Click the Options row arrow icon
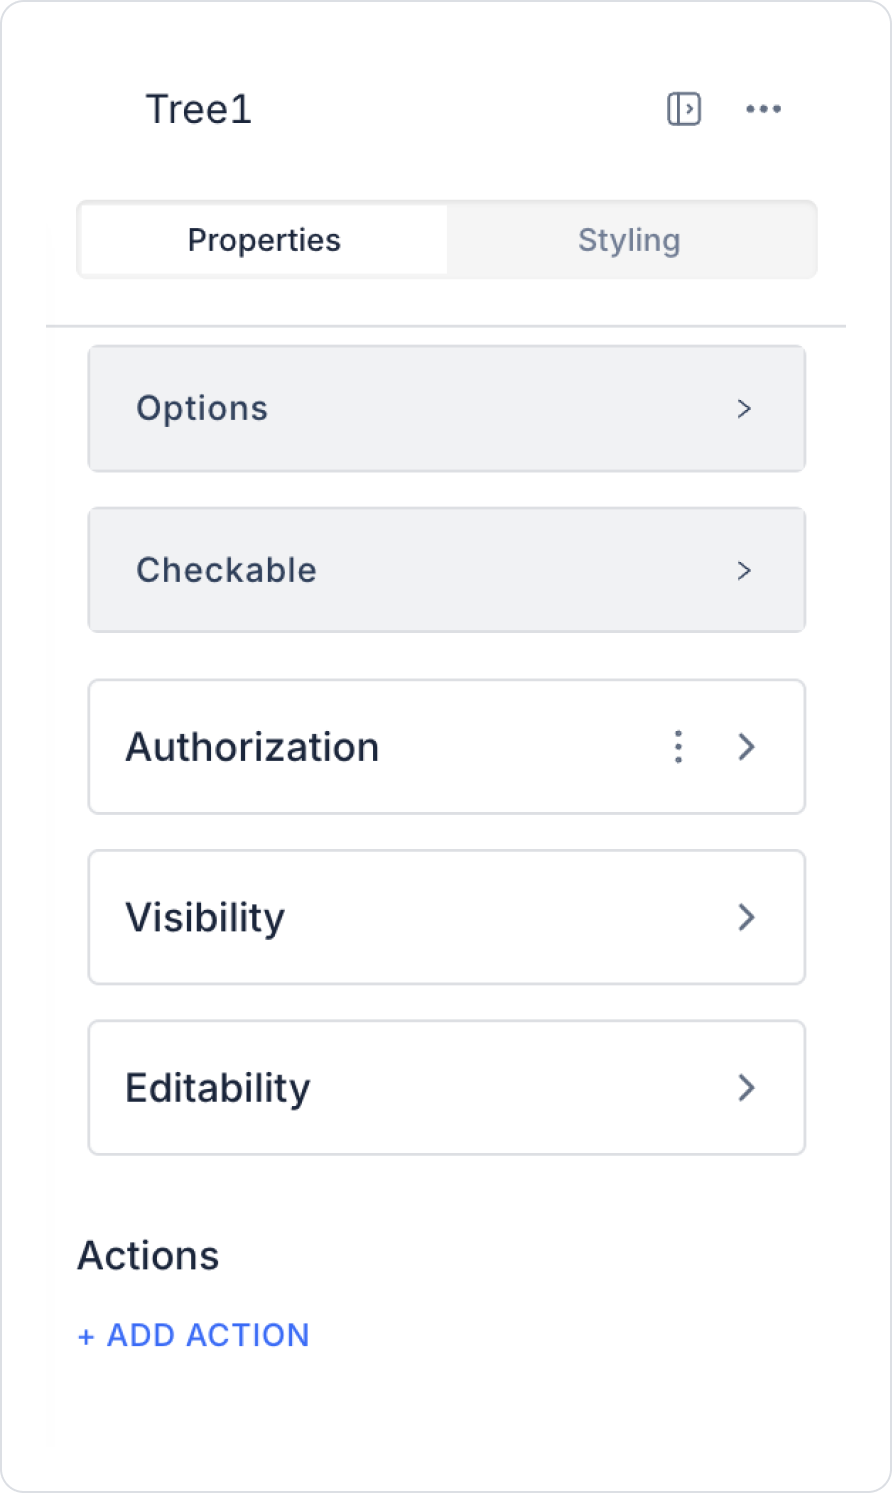892x1493 pixels. [744, 409]
